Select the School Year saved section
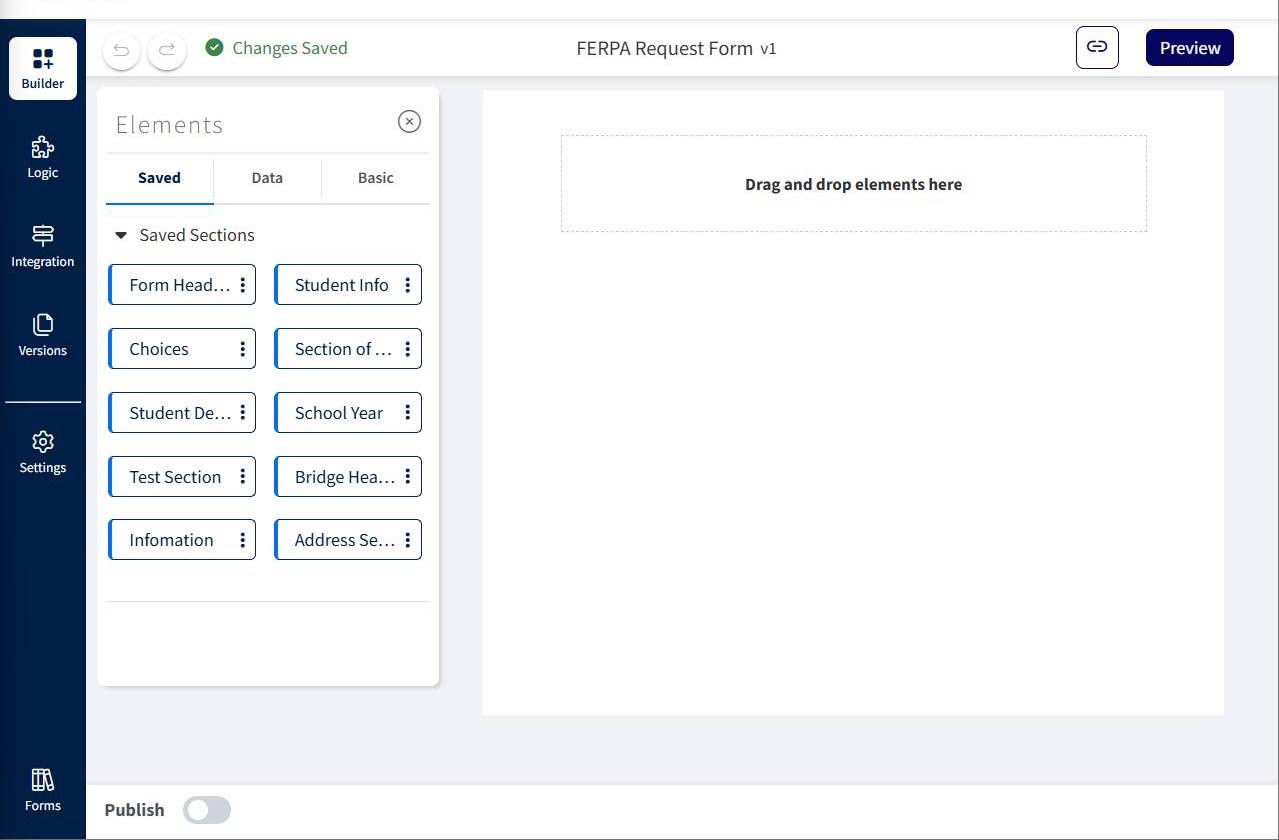Screen dimensions: 1279x840 [338, 412]
